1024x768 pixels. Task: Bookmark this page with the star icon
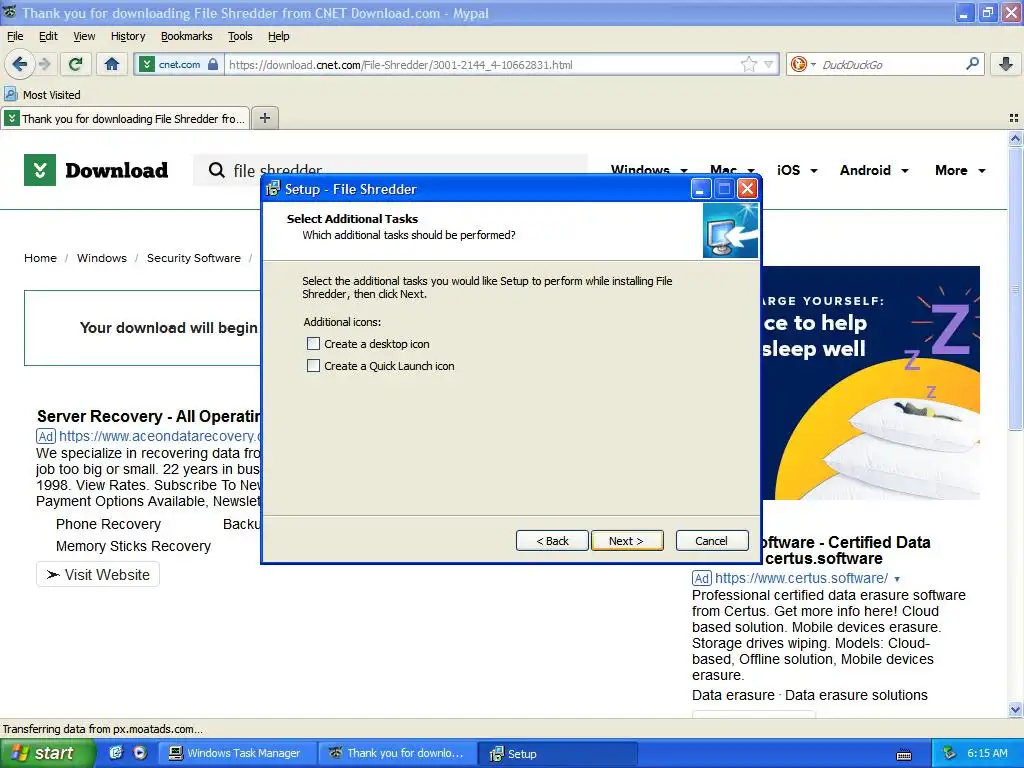pyautogui.click(x=748, y=64)
